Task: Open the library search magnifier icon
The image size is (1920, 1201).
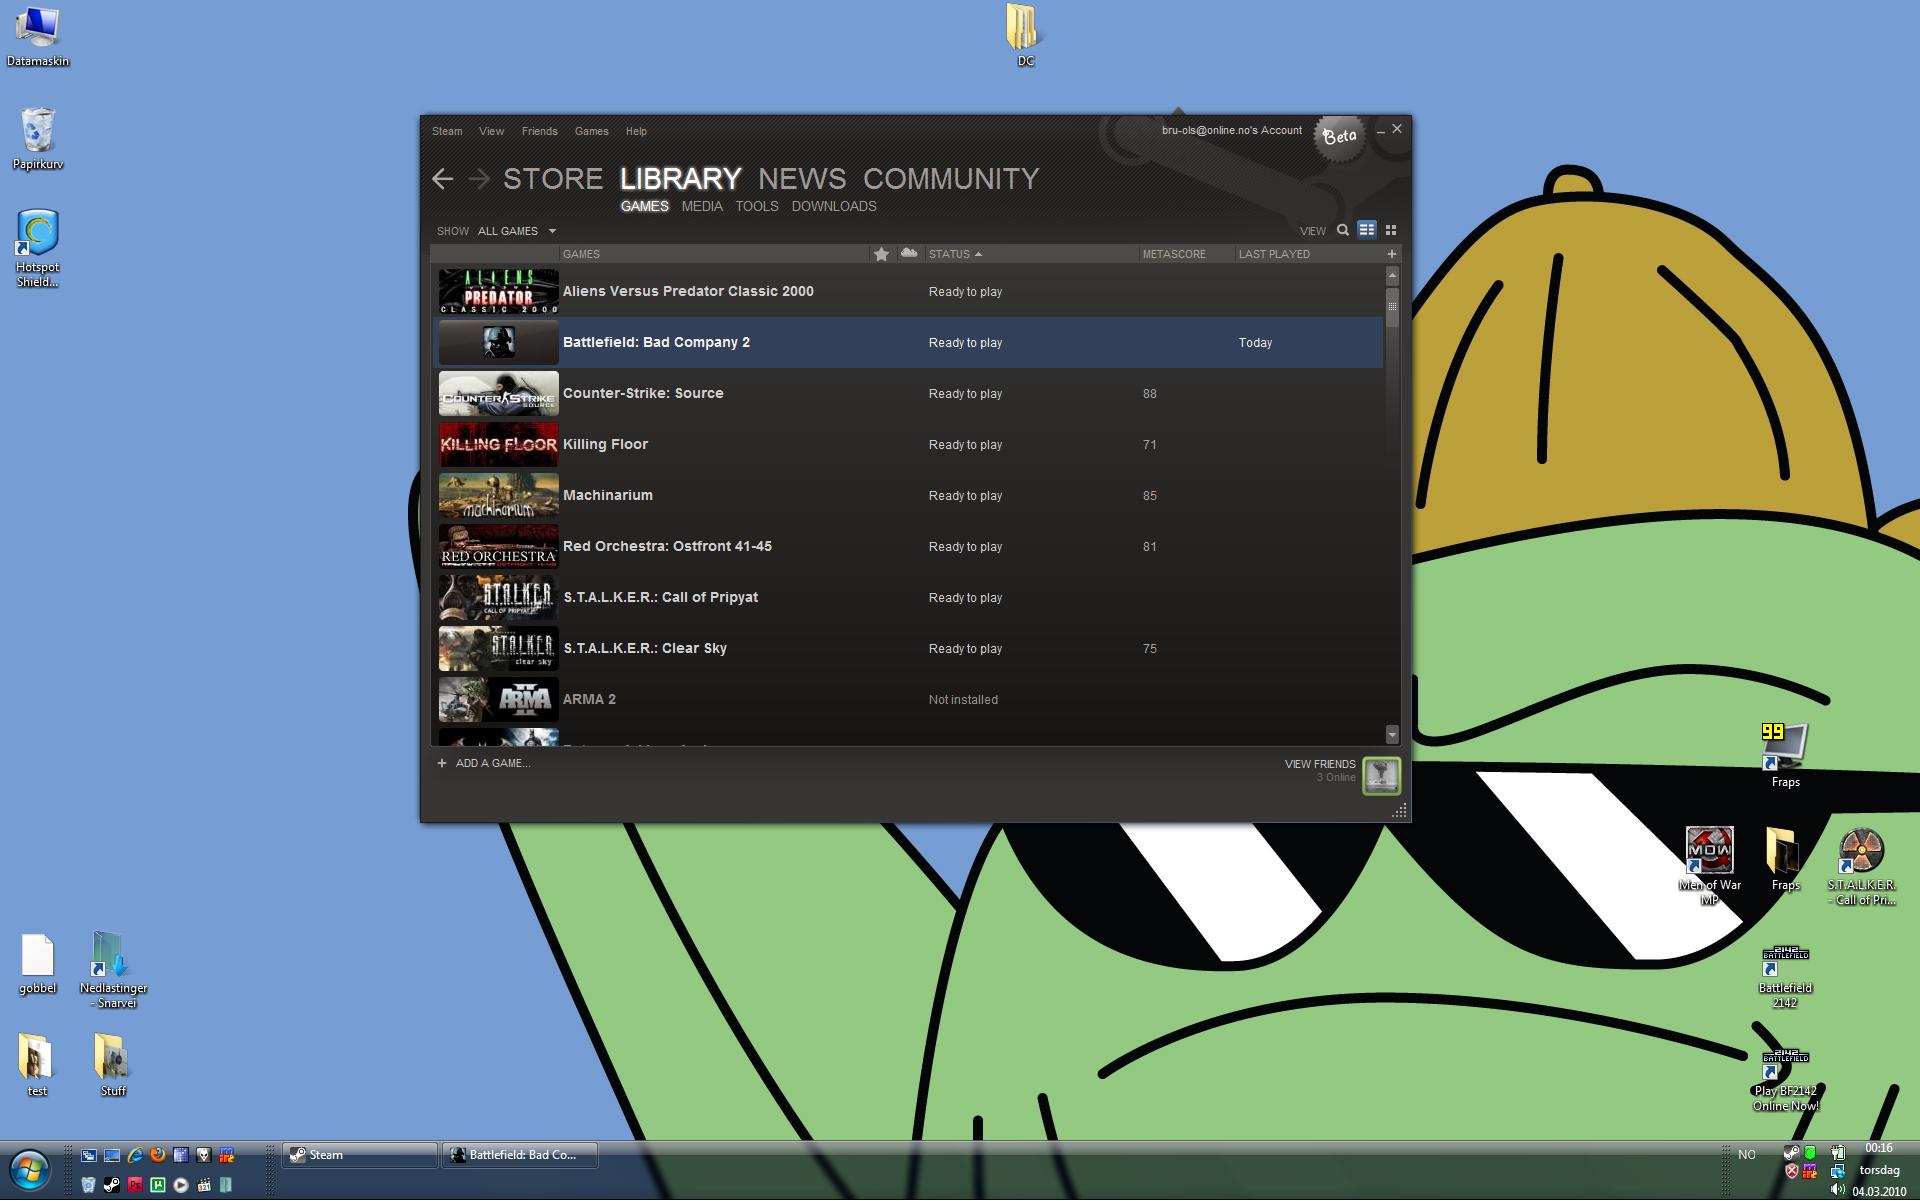Action: 1343,230
